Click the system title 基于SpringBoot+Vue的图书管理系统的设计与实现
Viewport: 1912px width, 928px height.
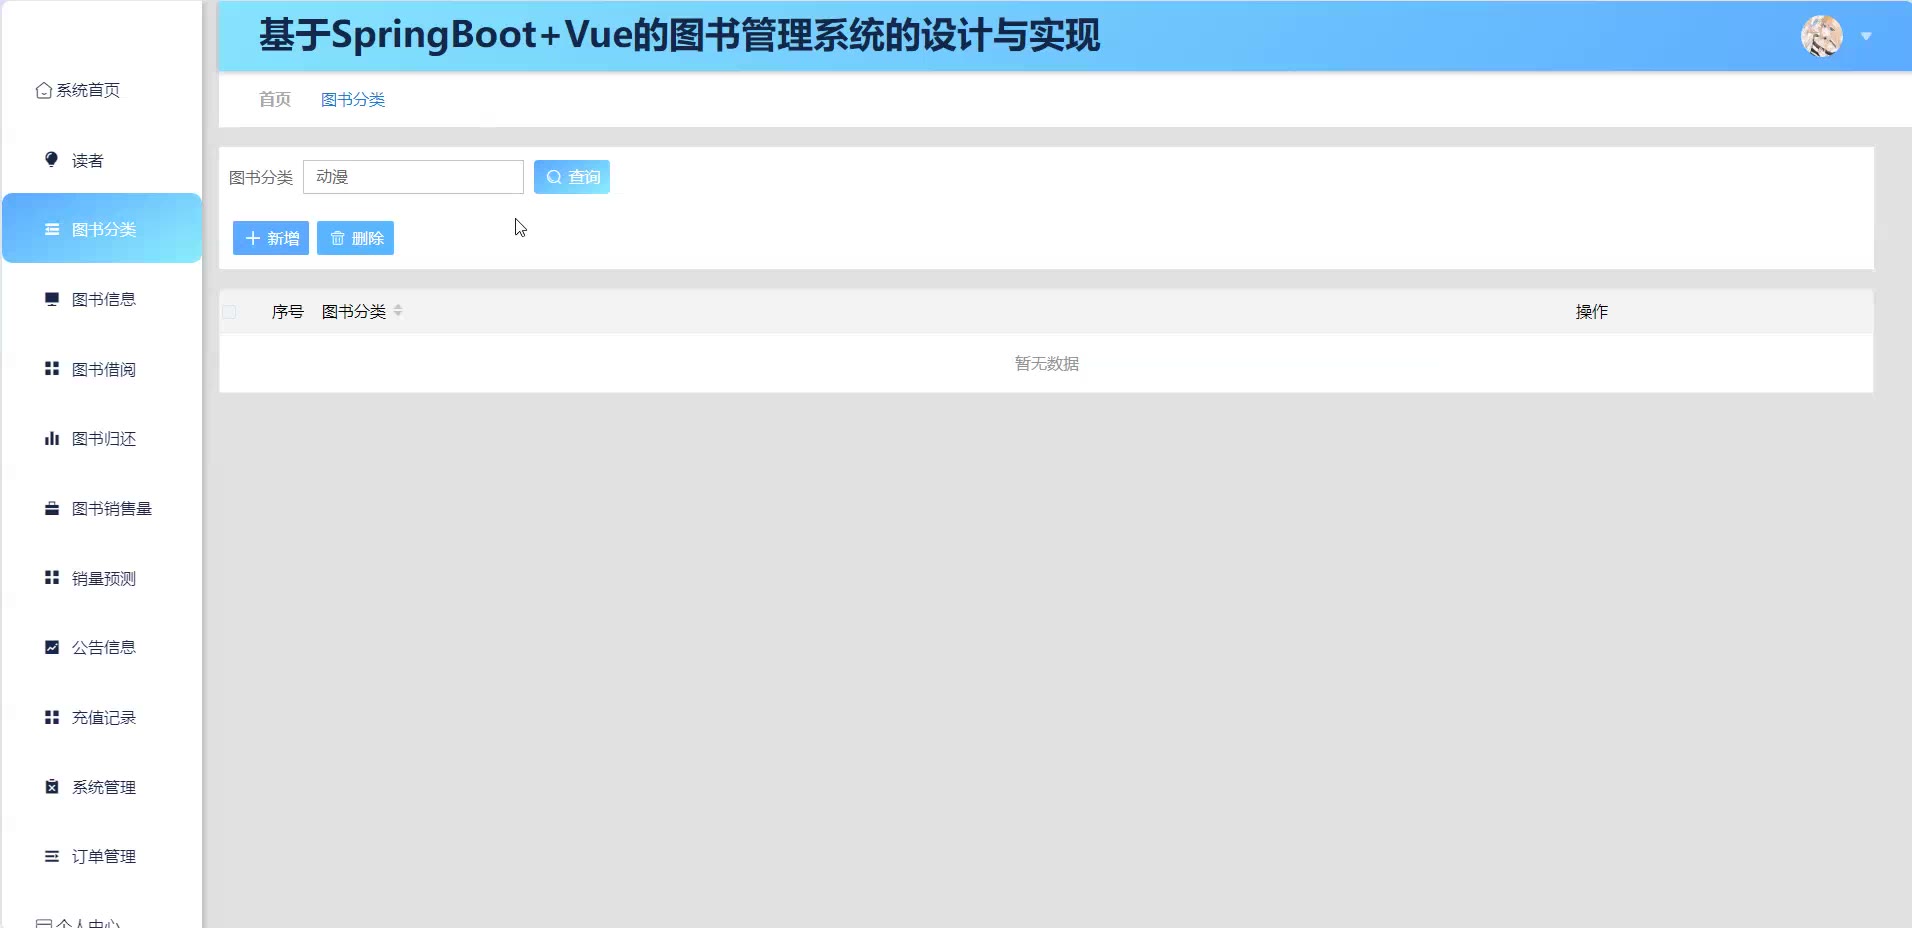coord(680,35)
